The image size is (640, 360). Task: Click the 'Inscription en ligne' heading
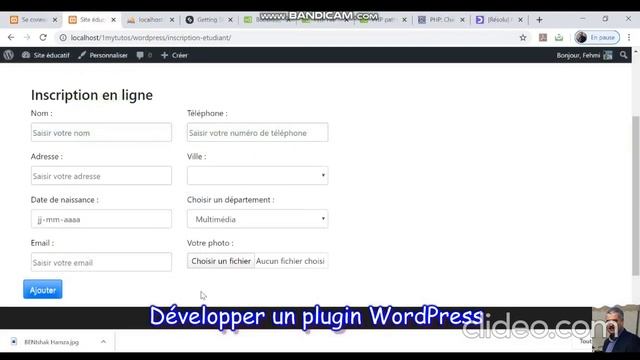point(92,95)
